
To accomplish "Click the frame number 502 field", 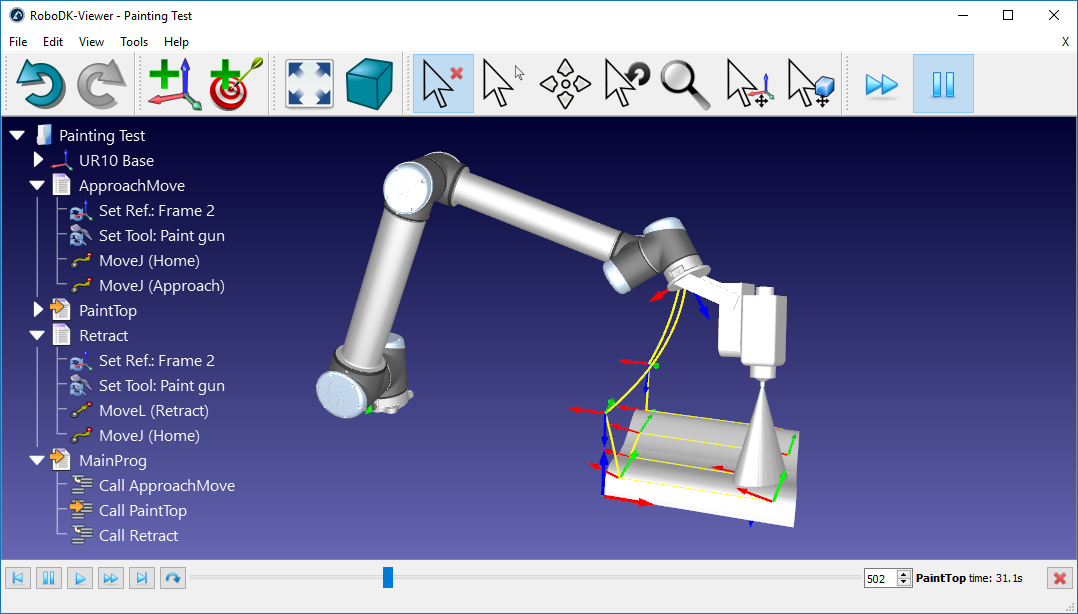I will [881, 578].
